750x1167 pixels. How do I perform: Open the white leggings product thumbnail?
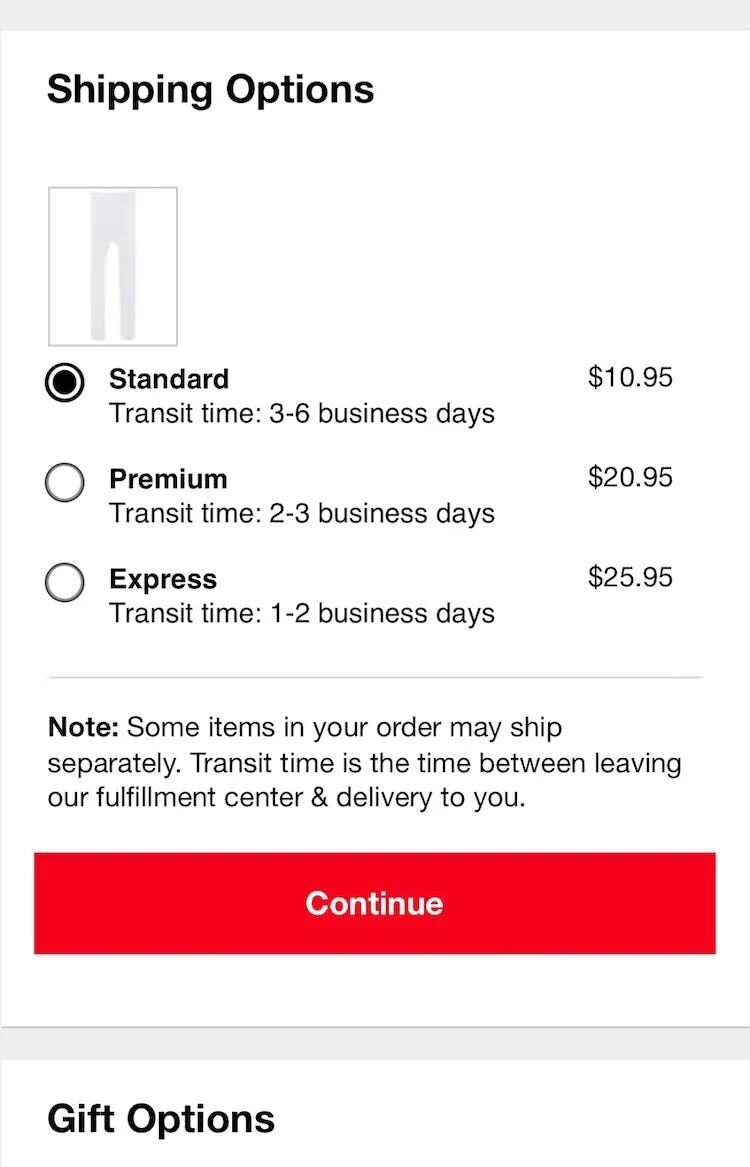pos(113,266)
